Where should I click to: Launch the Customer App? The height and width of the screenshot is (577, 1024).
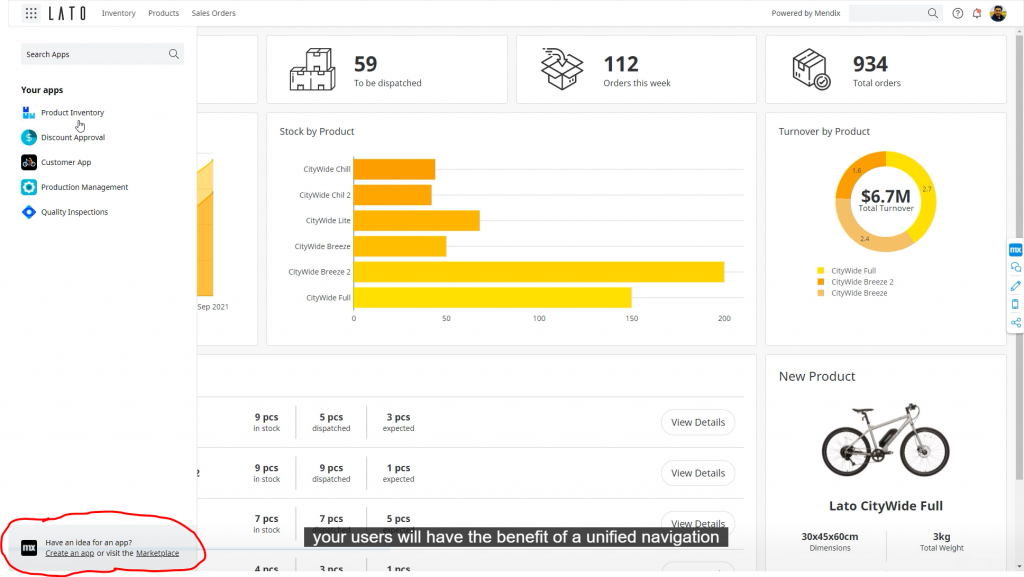[66, 162]
